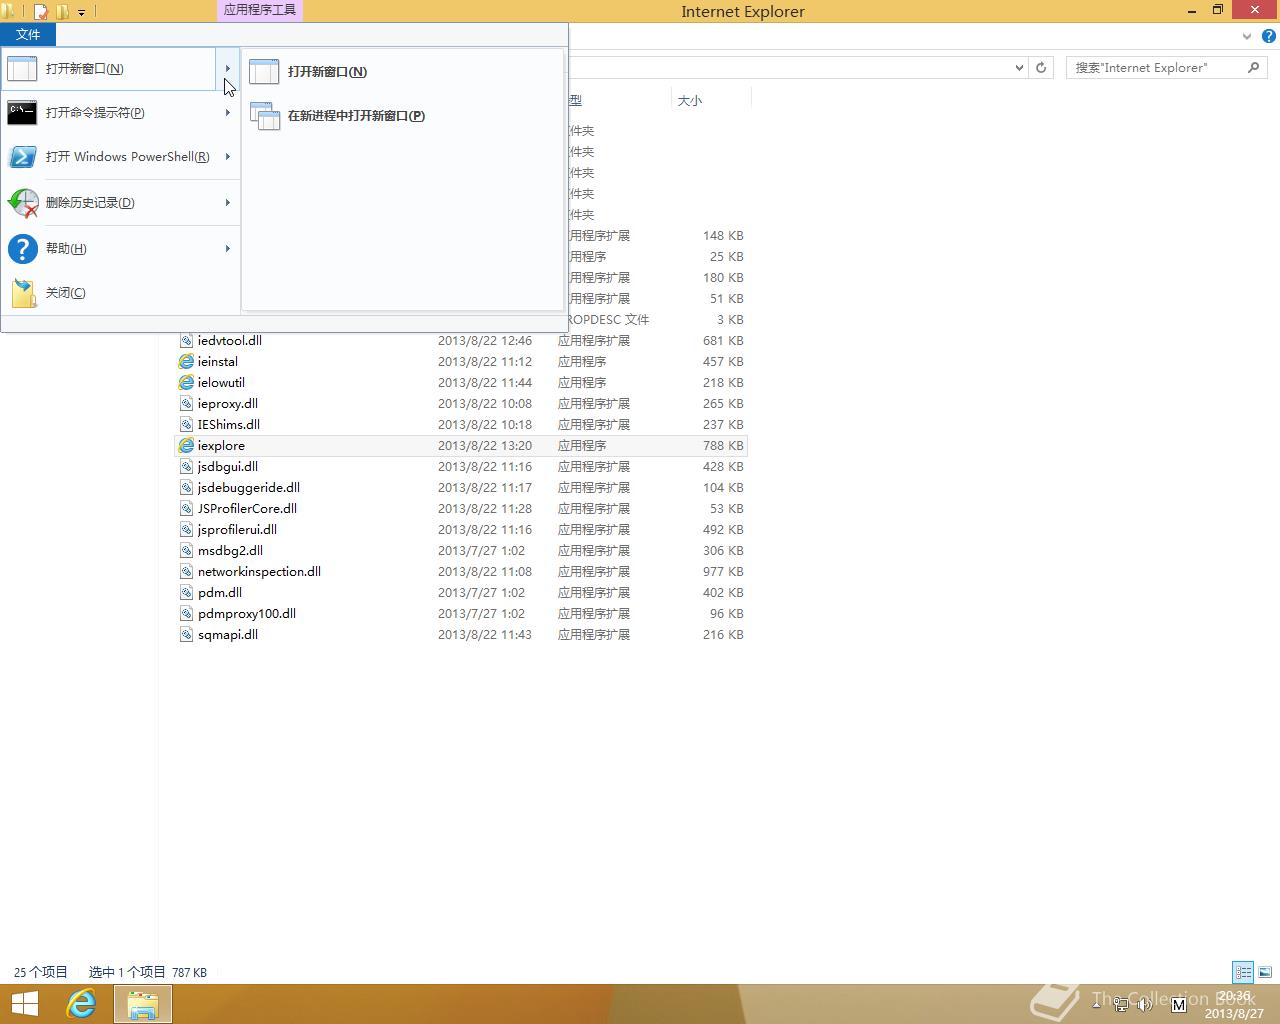The width and height of the screenshot is (1280, 1024).
Task: Open Internet Explorer from the taskbar
Action: (81, 1004)
